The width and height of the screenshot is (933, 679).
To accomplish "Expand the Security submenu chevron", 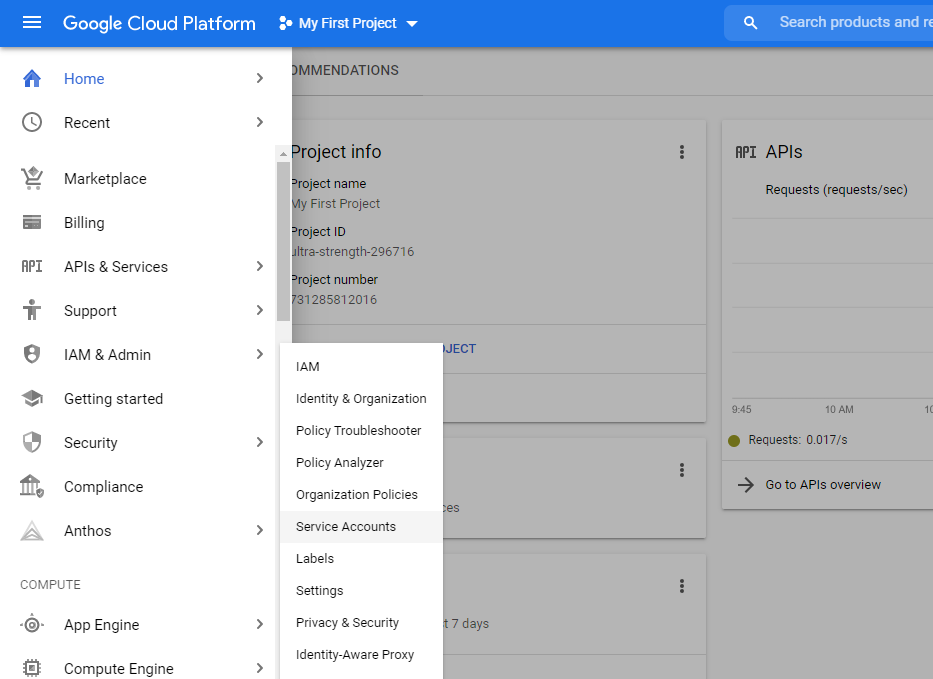I will [x=259, y=442].
